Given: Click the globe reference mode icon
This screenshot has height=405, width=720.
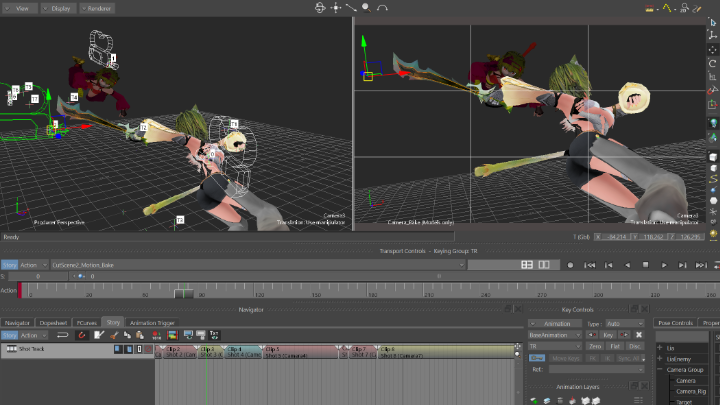Looking at the screenshot, I should coord(713,123).
